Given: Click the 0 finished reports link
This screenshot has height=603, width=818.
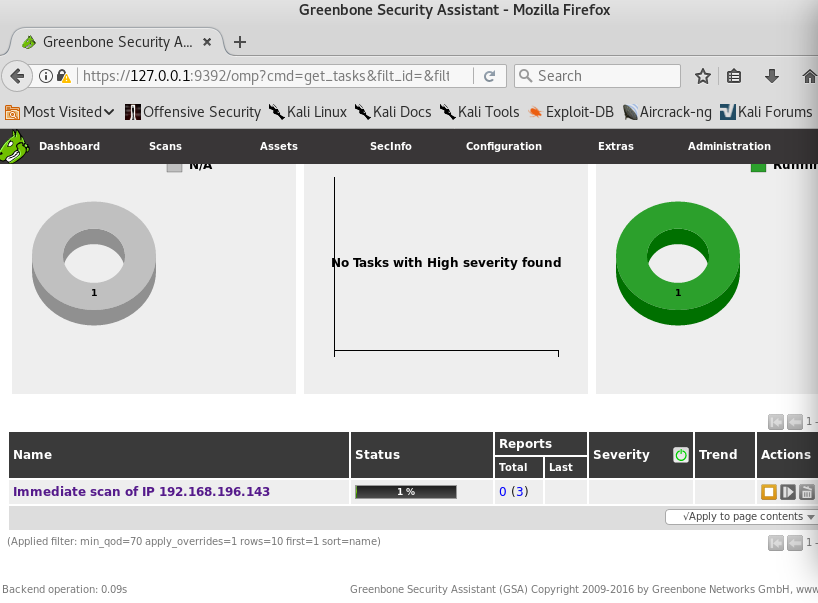Looking at the screenshot, I should (x=502, y=492).
